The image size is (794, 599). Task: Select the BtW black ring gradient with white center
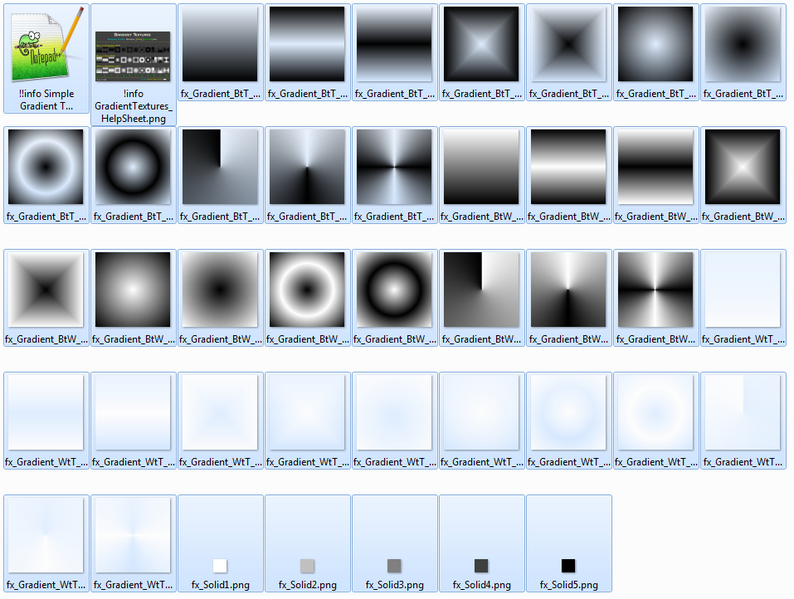coord(394,298)
